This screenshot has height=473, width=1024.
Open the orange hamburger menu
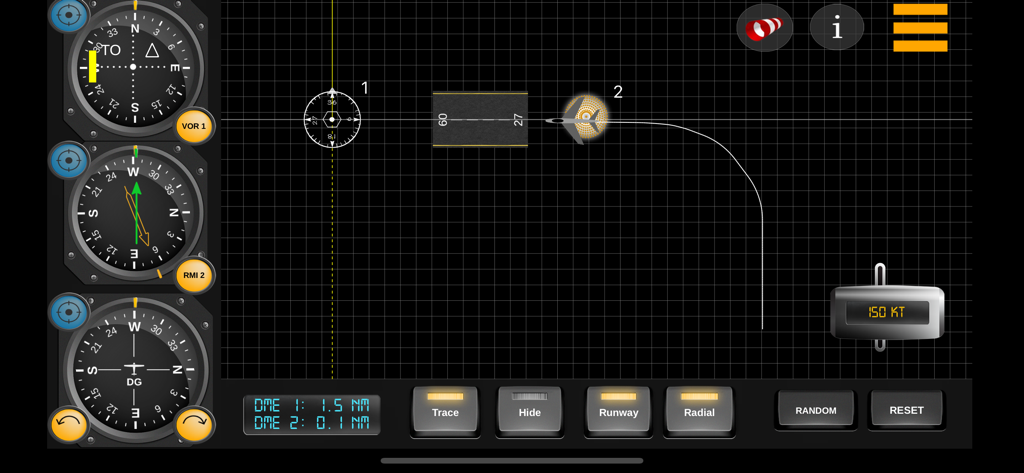pyautogui.click(x=920, y=28)
